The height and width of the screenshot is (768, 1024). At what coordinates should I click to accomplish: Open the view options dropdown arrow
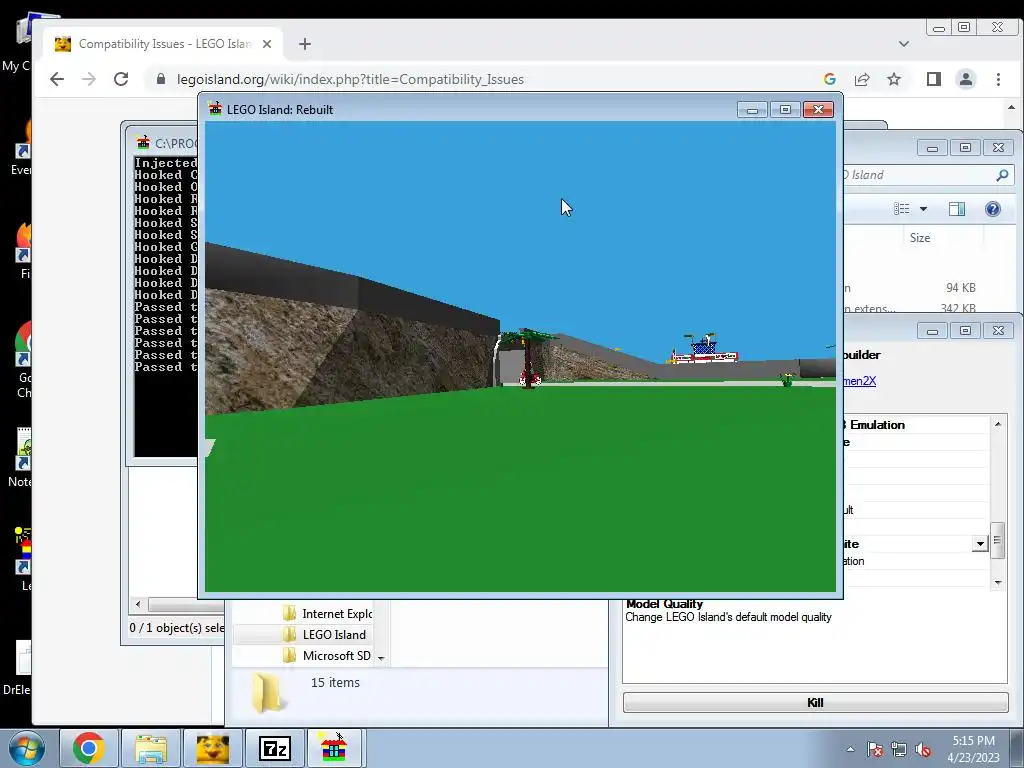tap(923, 209)
